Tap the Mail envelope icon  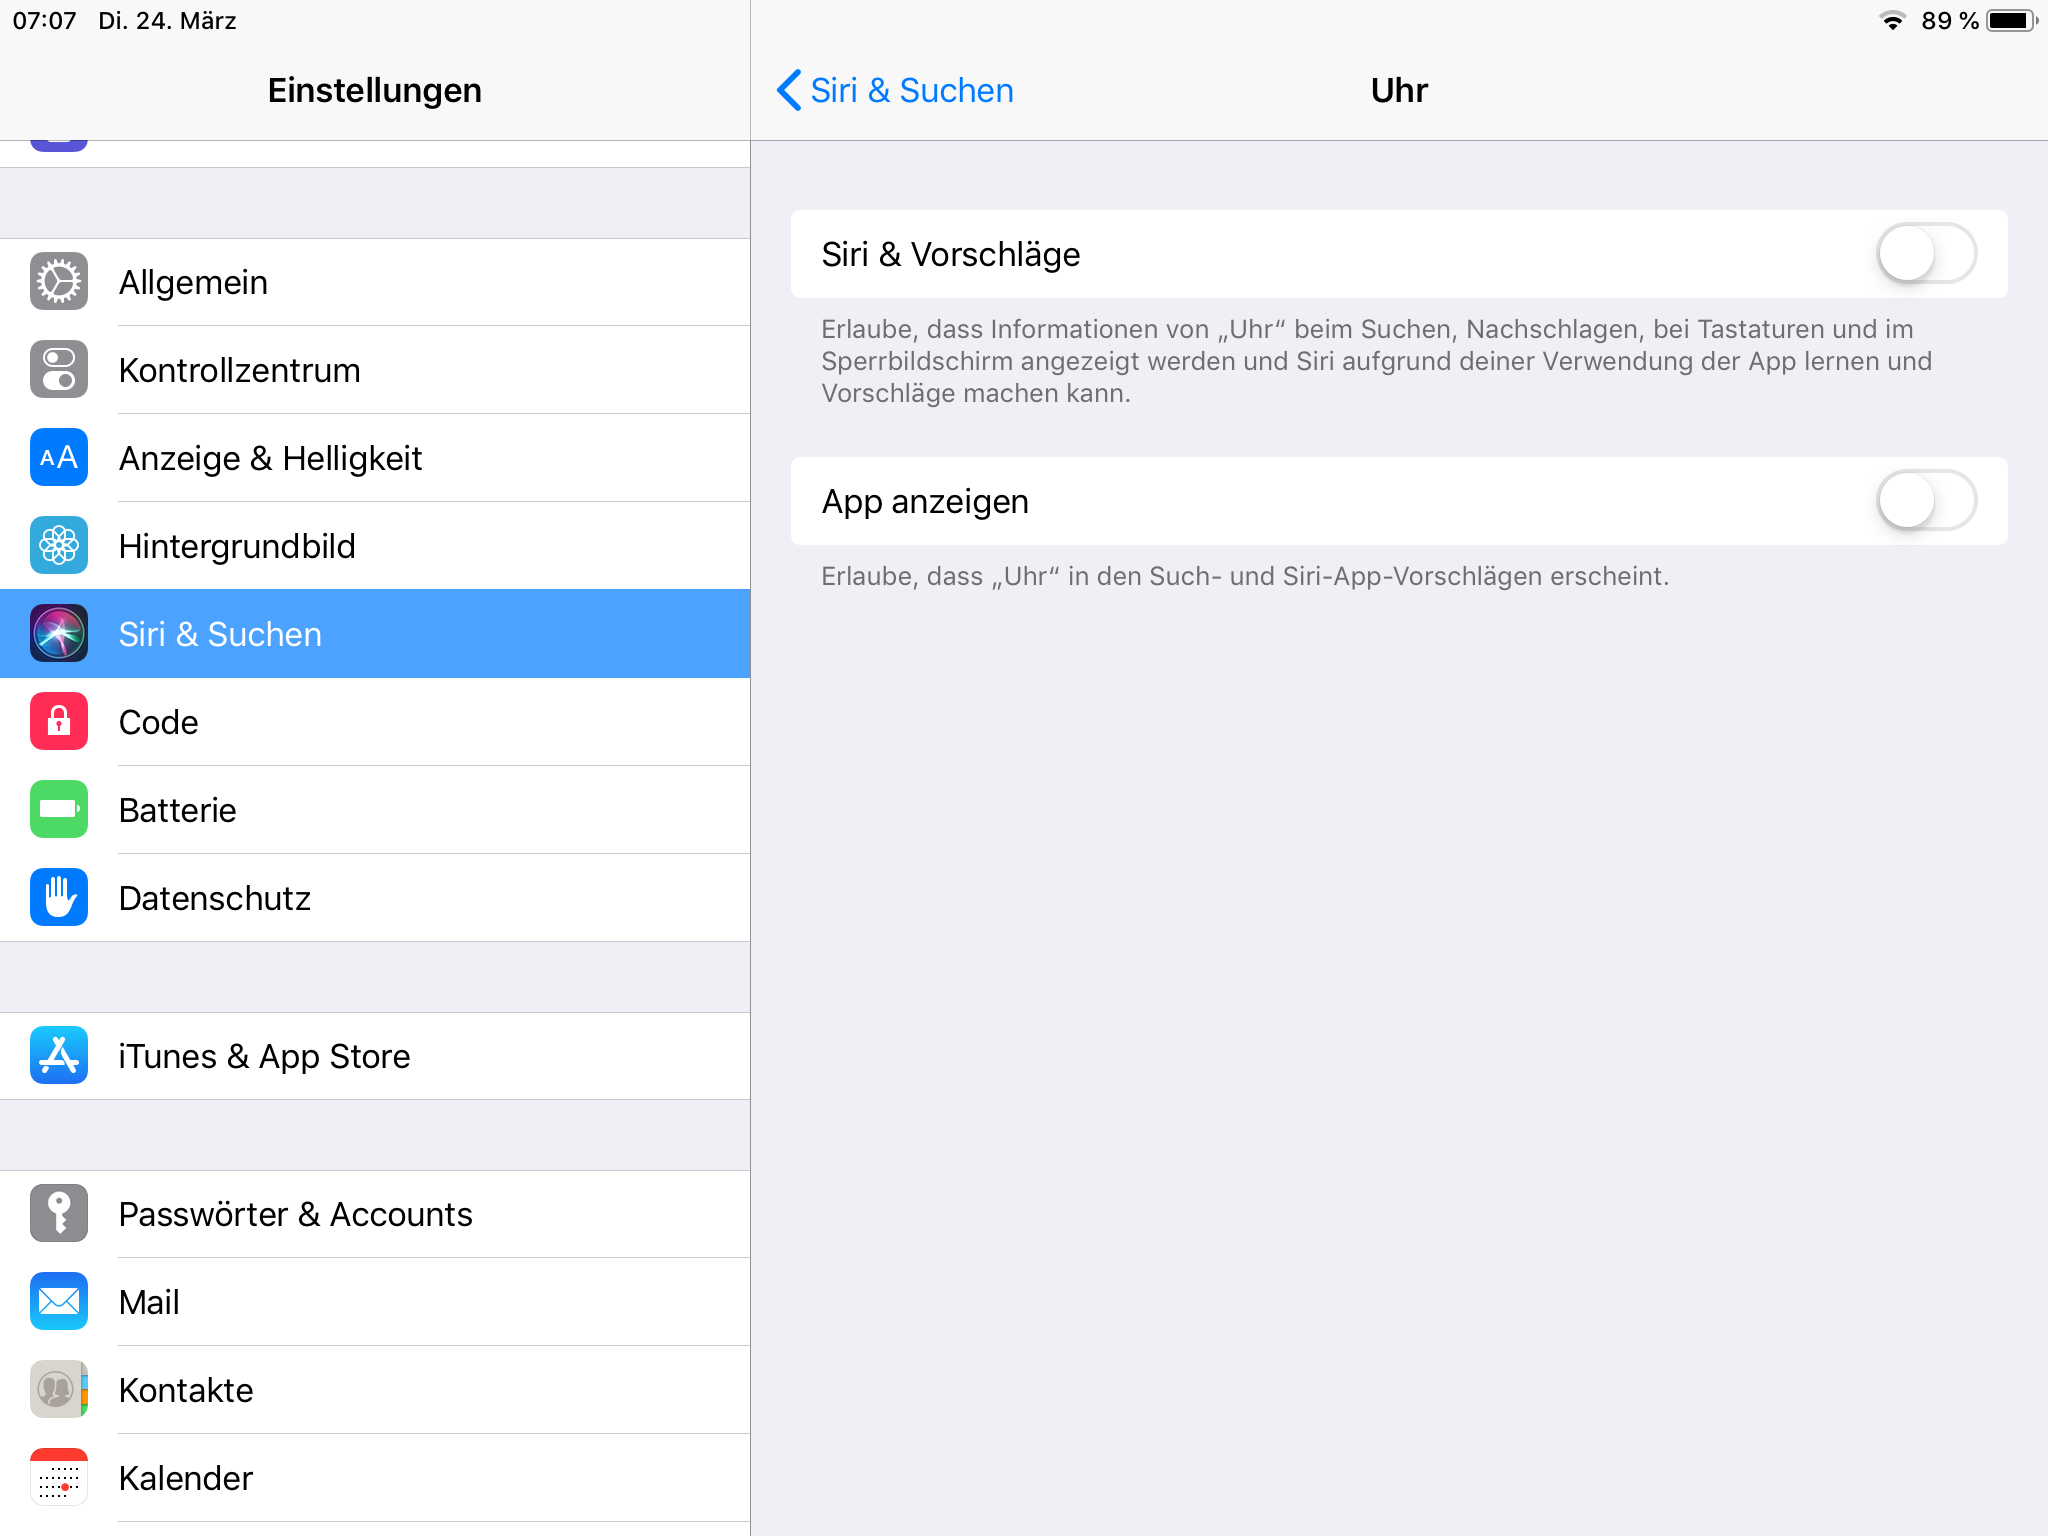[59, 1302]
